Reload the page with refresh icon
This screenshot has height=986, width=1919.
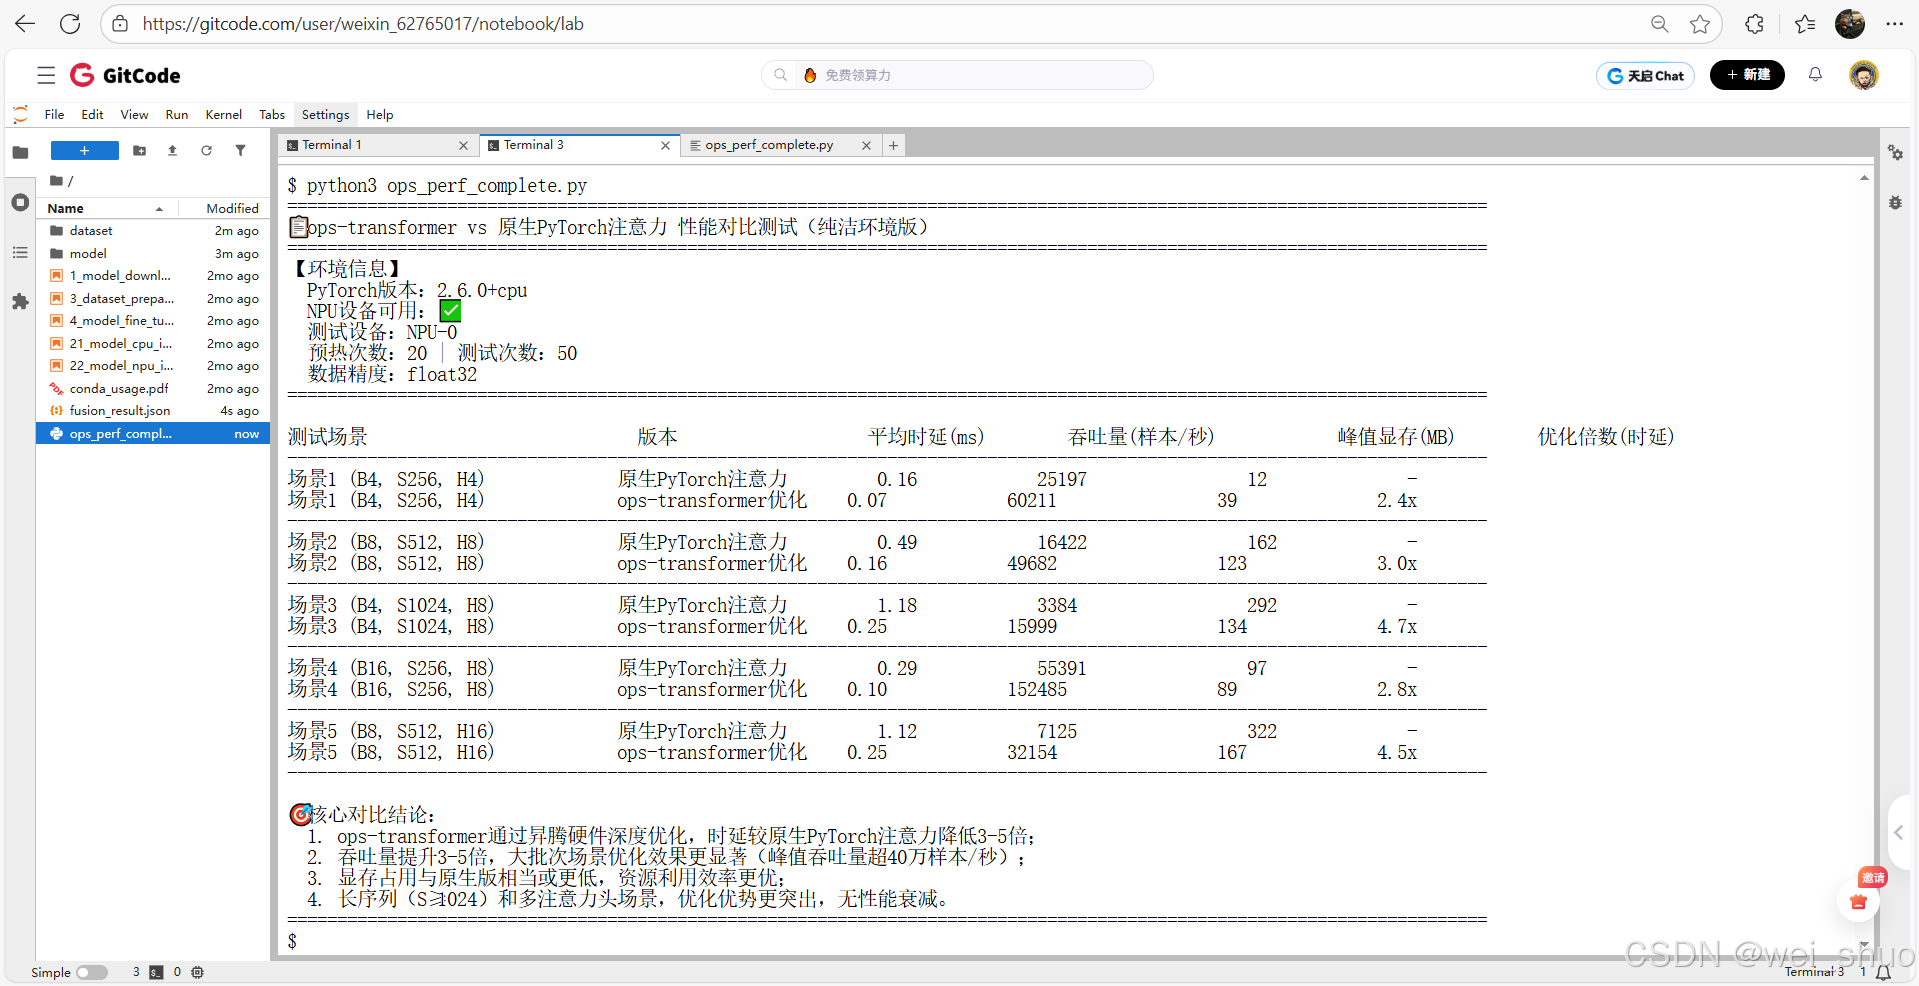coord(70,24)
